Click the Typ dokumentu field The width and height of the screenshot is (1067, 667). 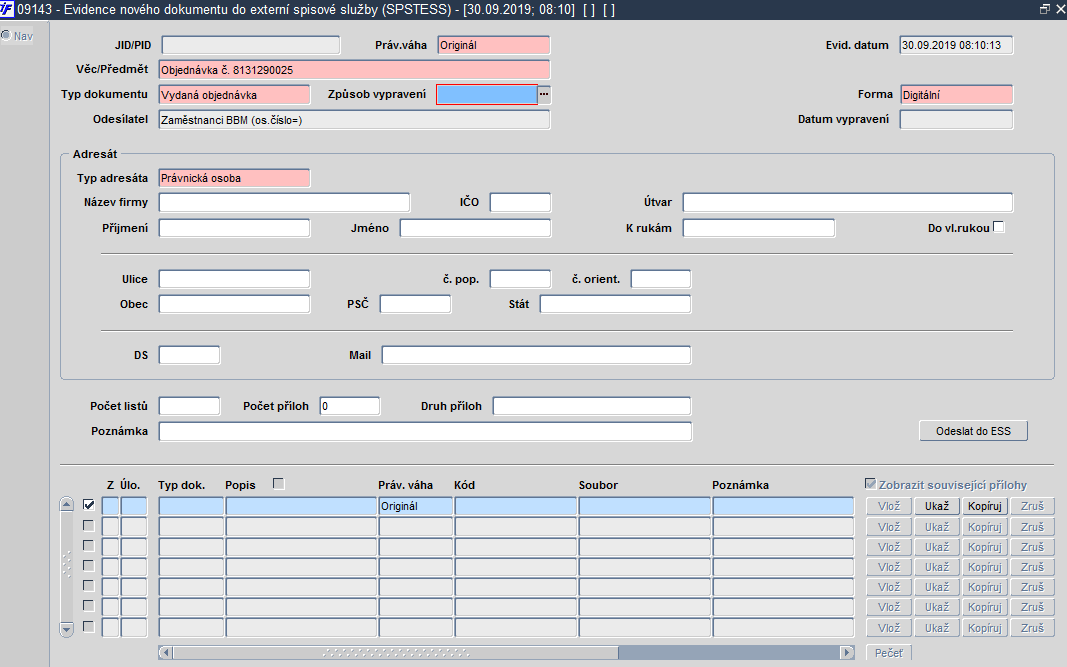point(234,95)
